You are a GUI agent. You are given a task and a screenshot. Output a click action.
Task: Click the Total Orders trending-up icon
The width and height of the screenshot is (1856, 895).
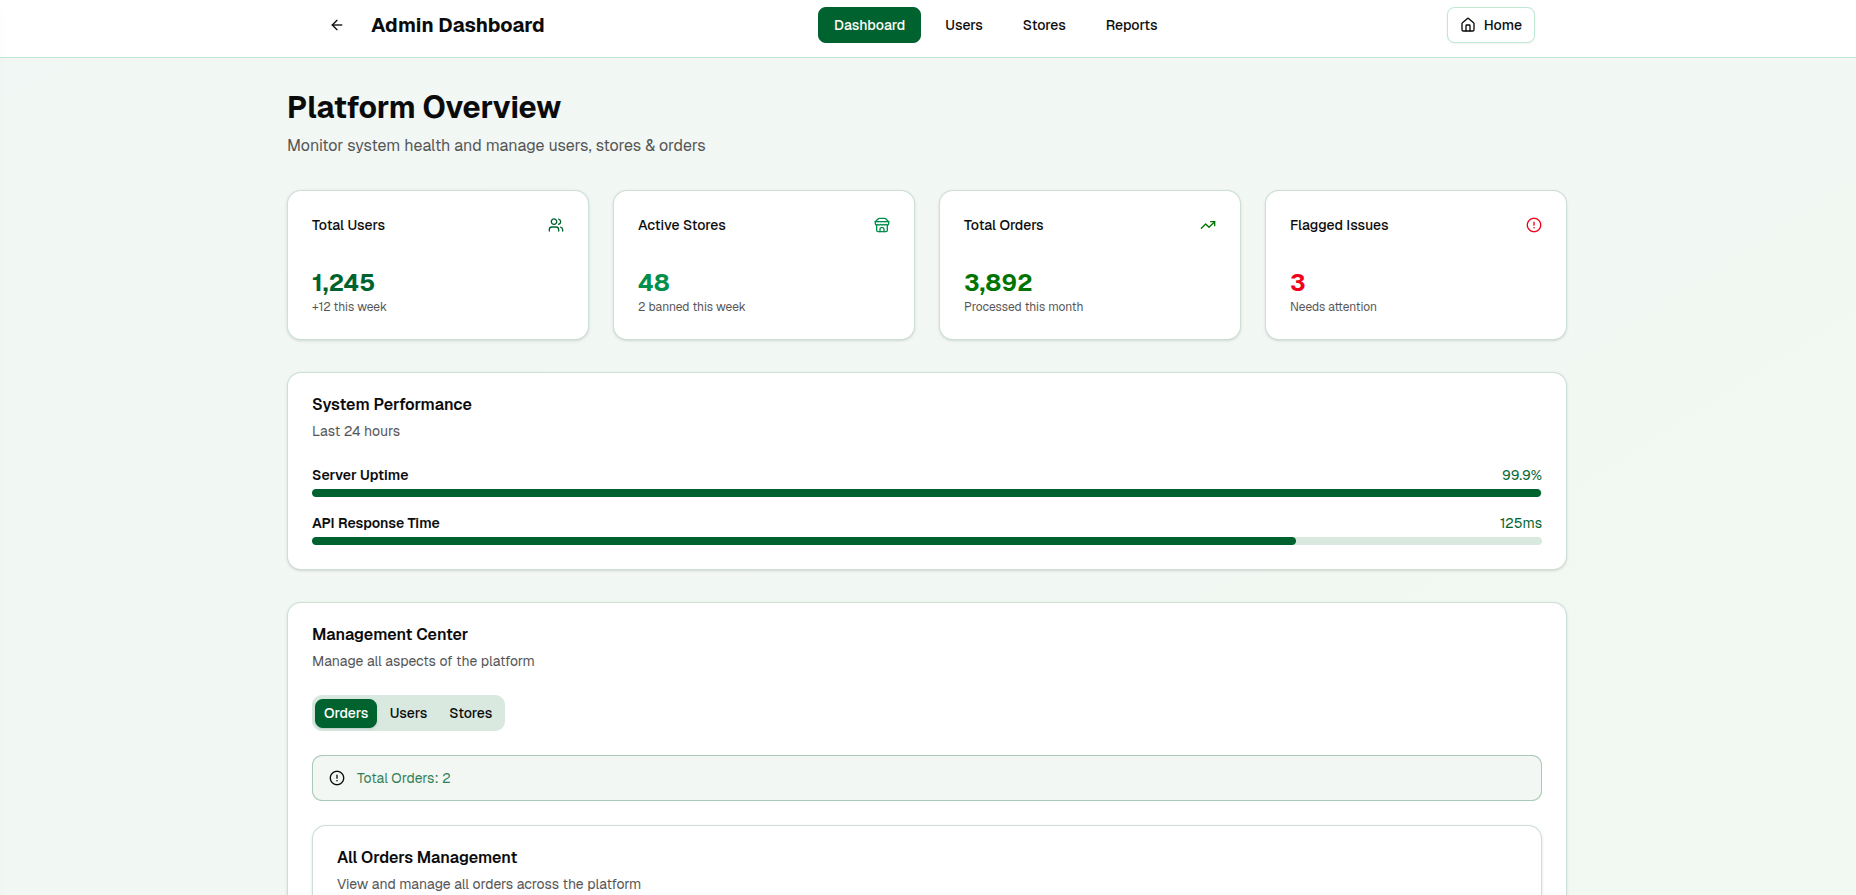point(1208,225)
